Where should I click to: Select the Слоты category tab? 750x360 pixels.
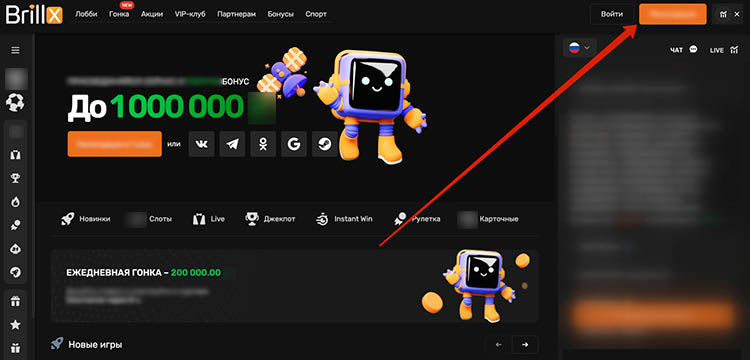coord(150,219)
